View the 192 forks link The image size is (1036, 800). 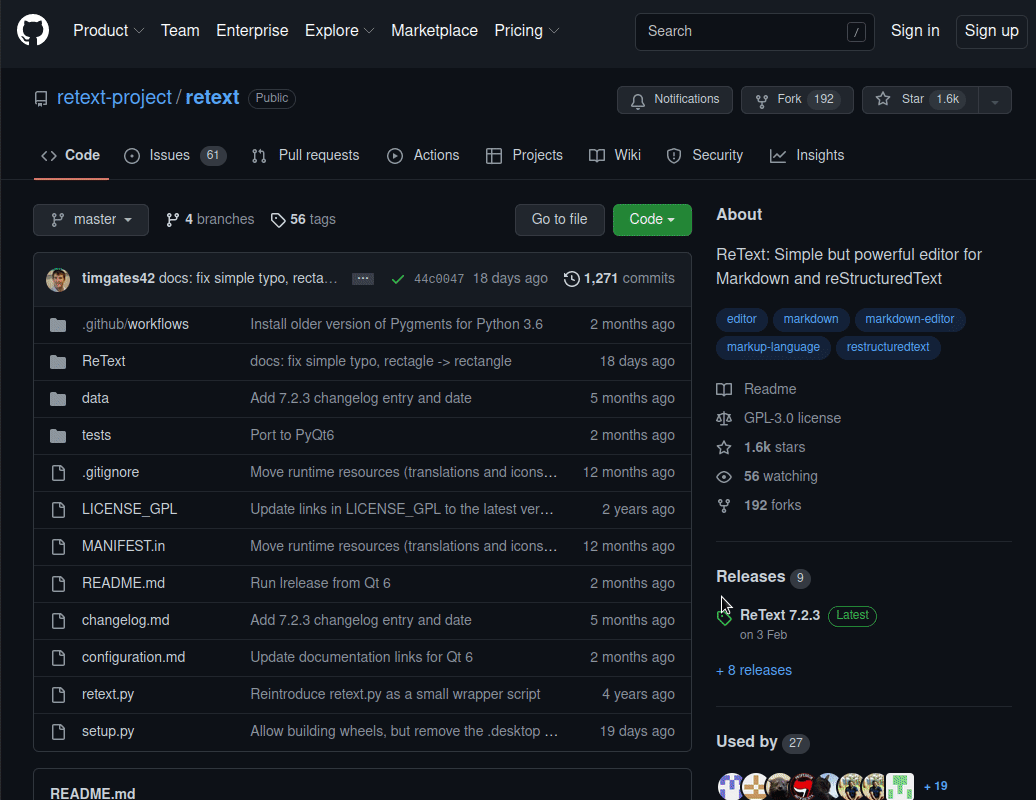pos(759,505)
